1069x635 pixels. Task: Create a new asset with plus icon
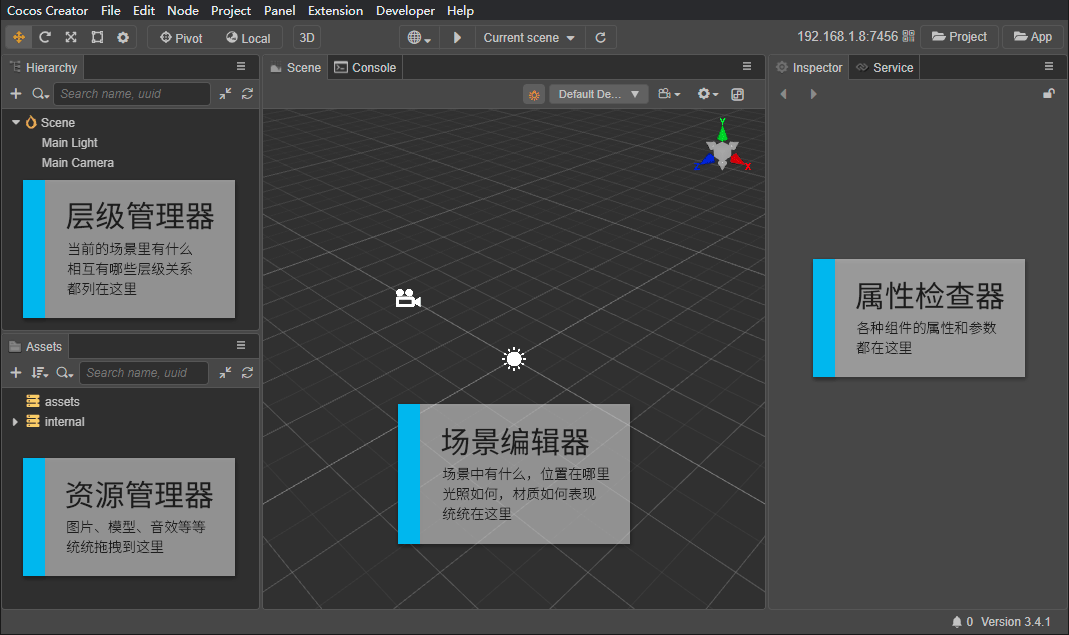pyautogui.click(x=16, y=372)
